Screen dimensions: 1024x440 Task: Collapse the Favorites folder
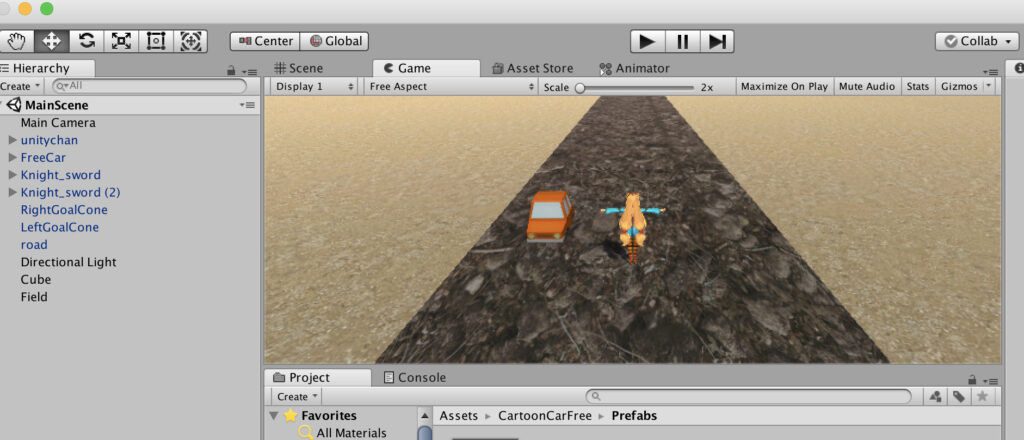[274, 415]
